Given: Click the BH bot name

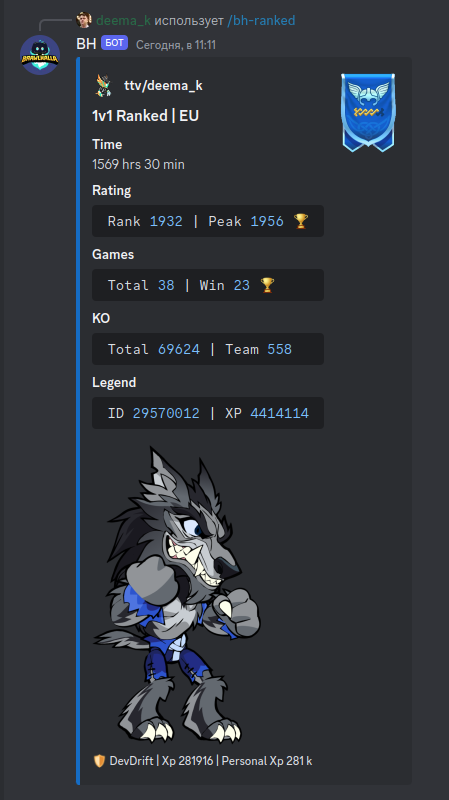Looking at the screenshot, I should pyautogui.click(x=86, y=44).
